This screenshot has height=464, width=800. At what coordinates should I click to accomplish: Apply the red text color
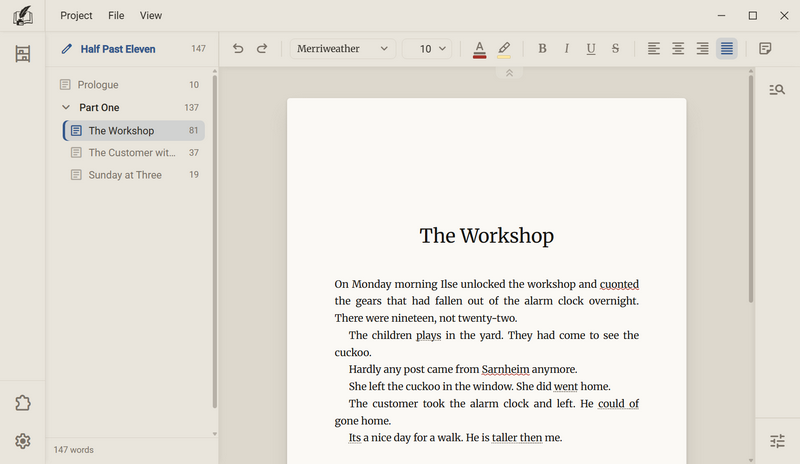479,50
